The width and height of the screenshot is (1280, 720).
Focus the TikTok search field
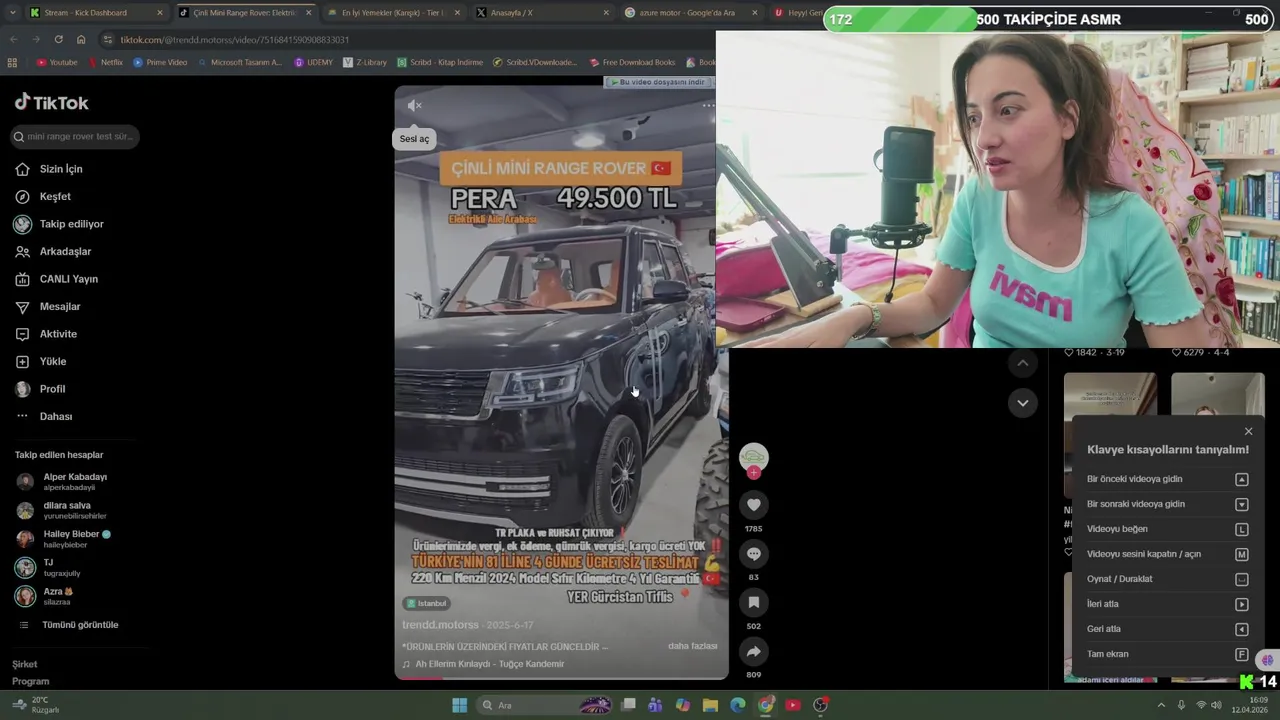pyautogui.click(x=75, y=136)
